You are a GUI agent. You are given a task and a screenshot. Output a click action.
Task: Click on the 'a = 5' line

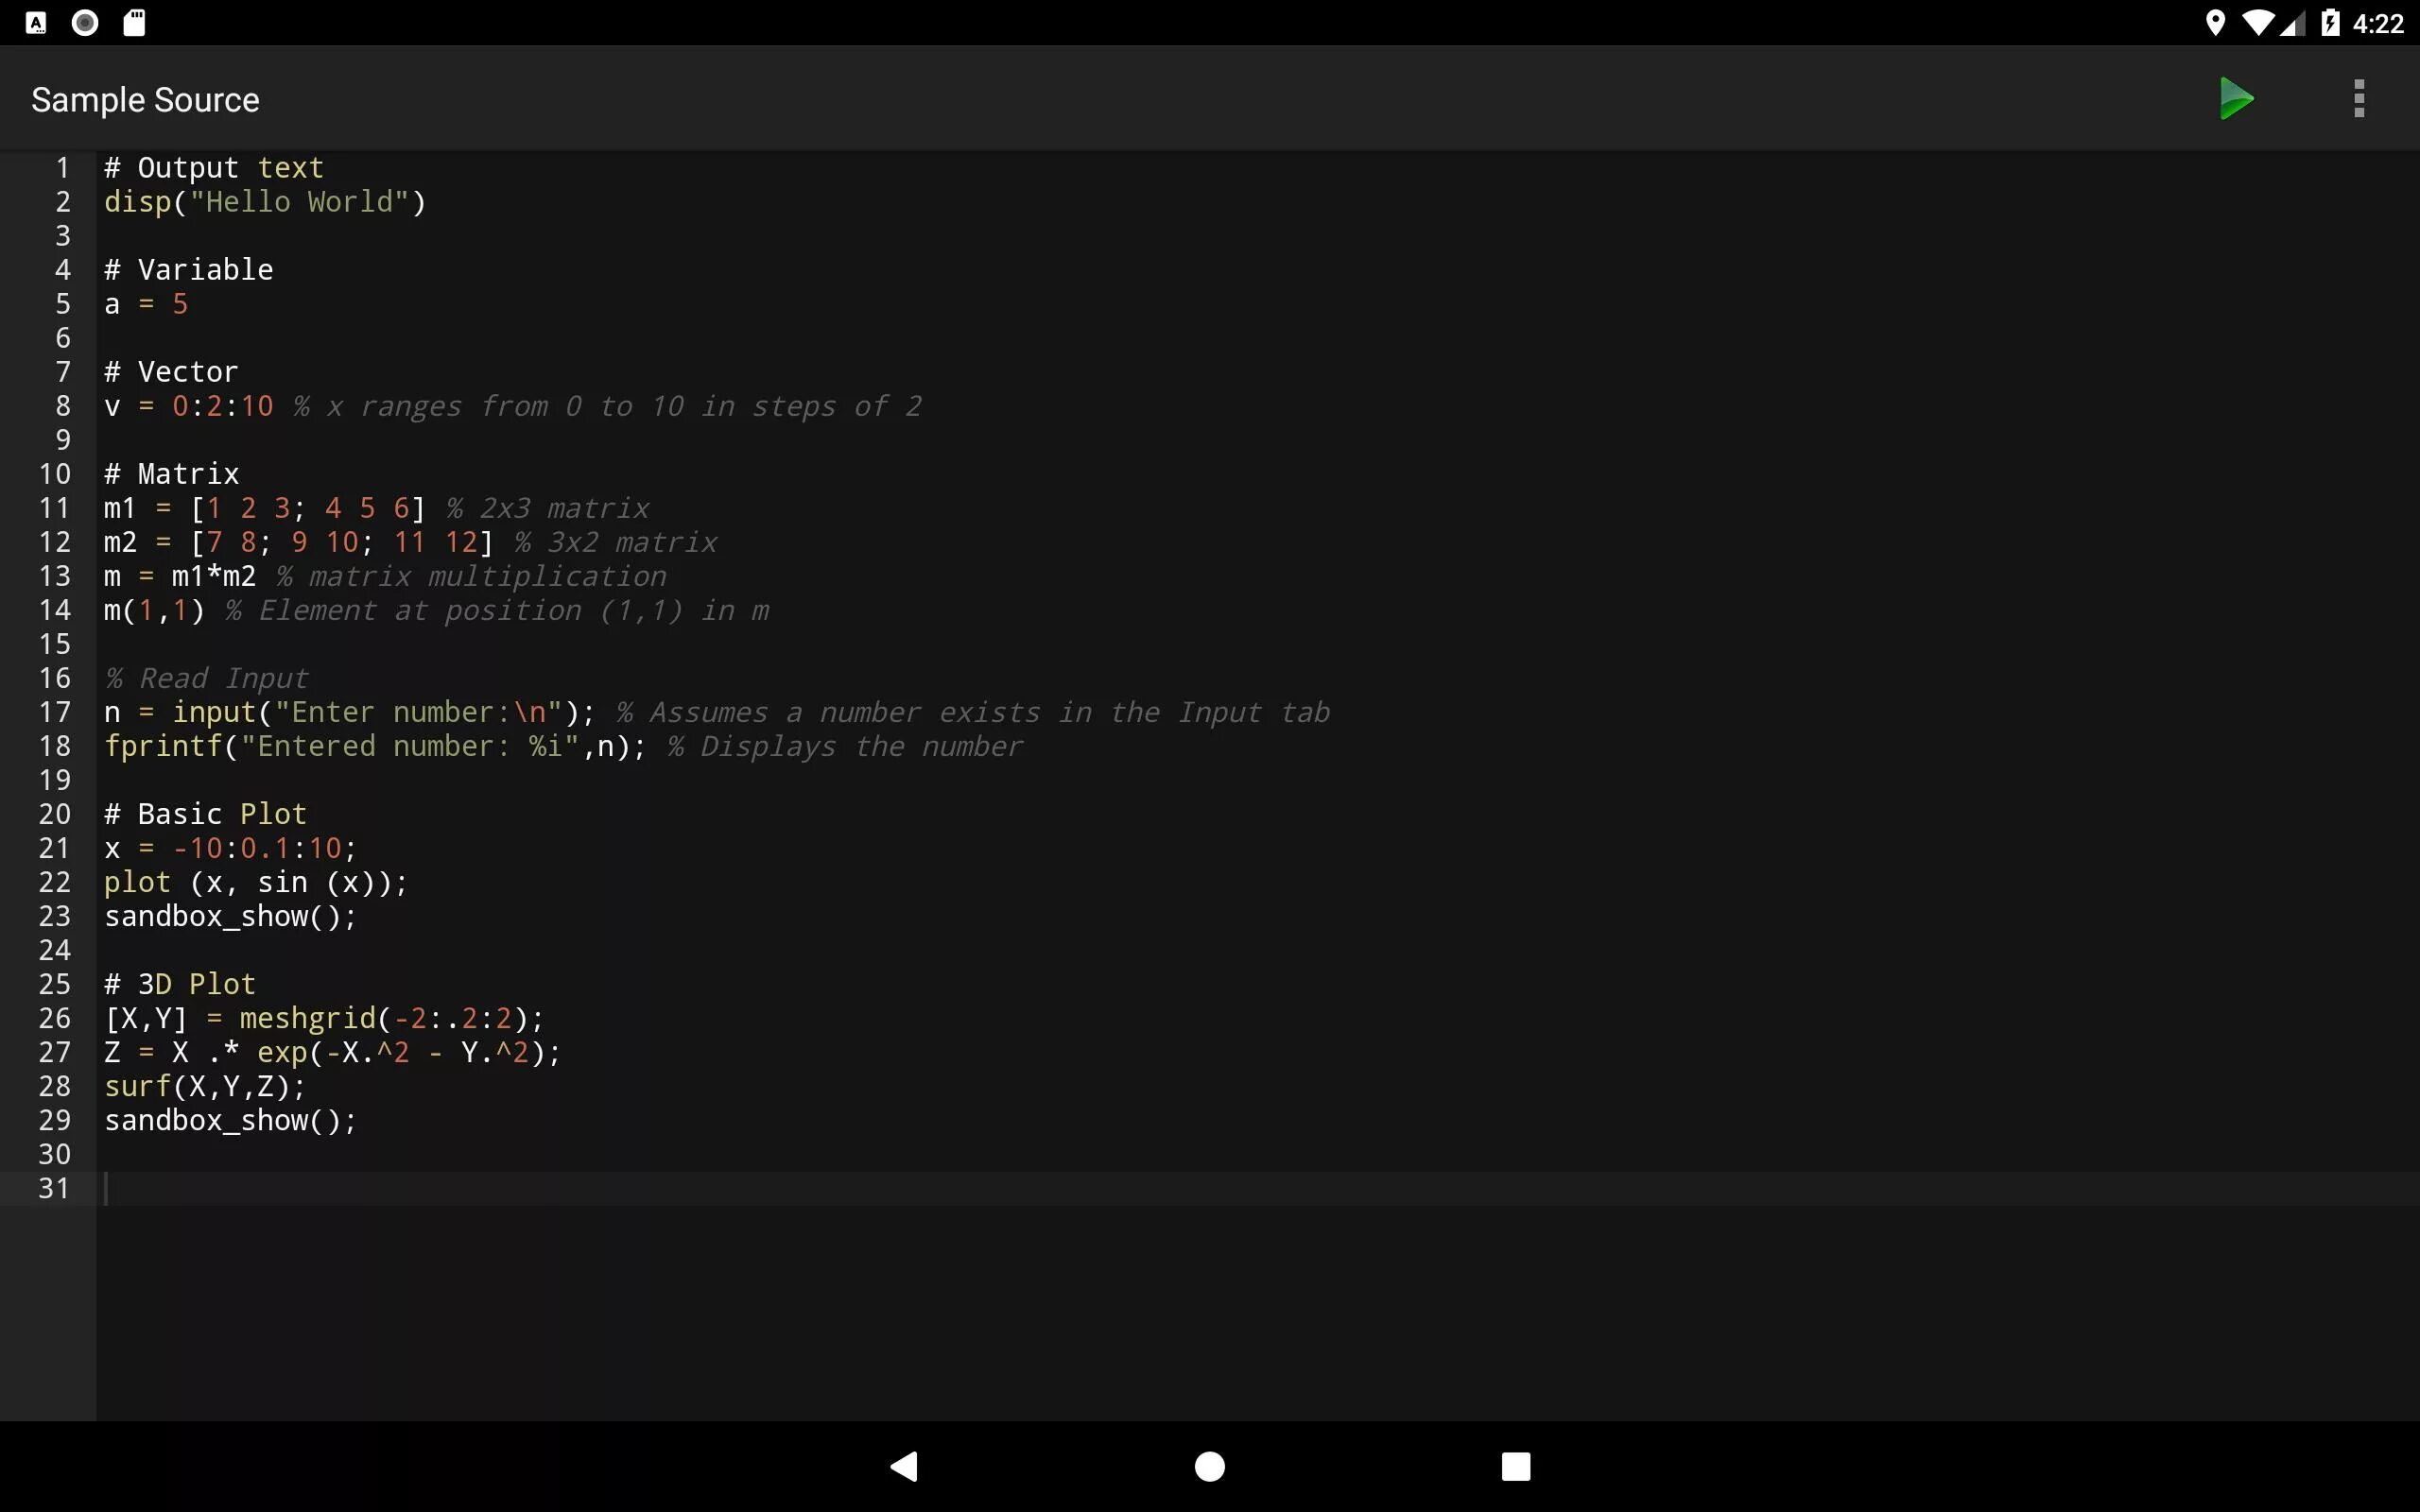(146, 304)
